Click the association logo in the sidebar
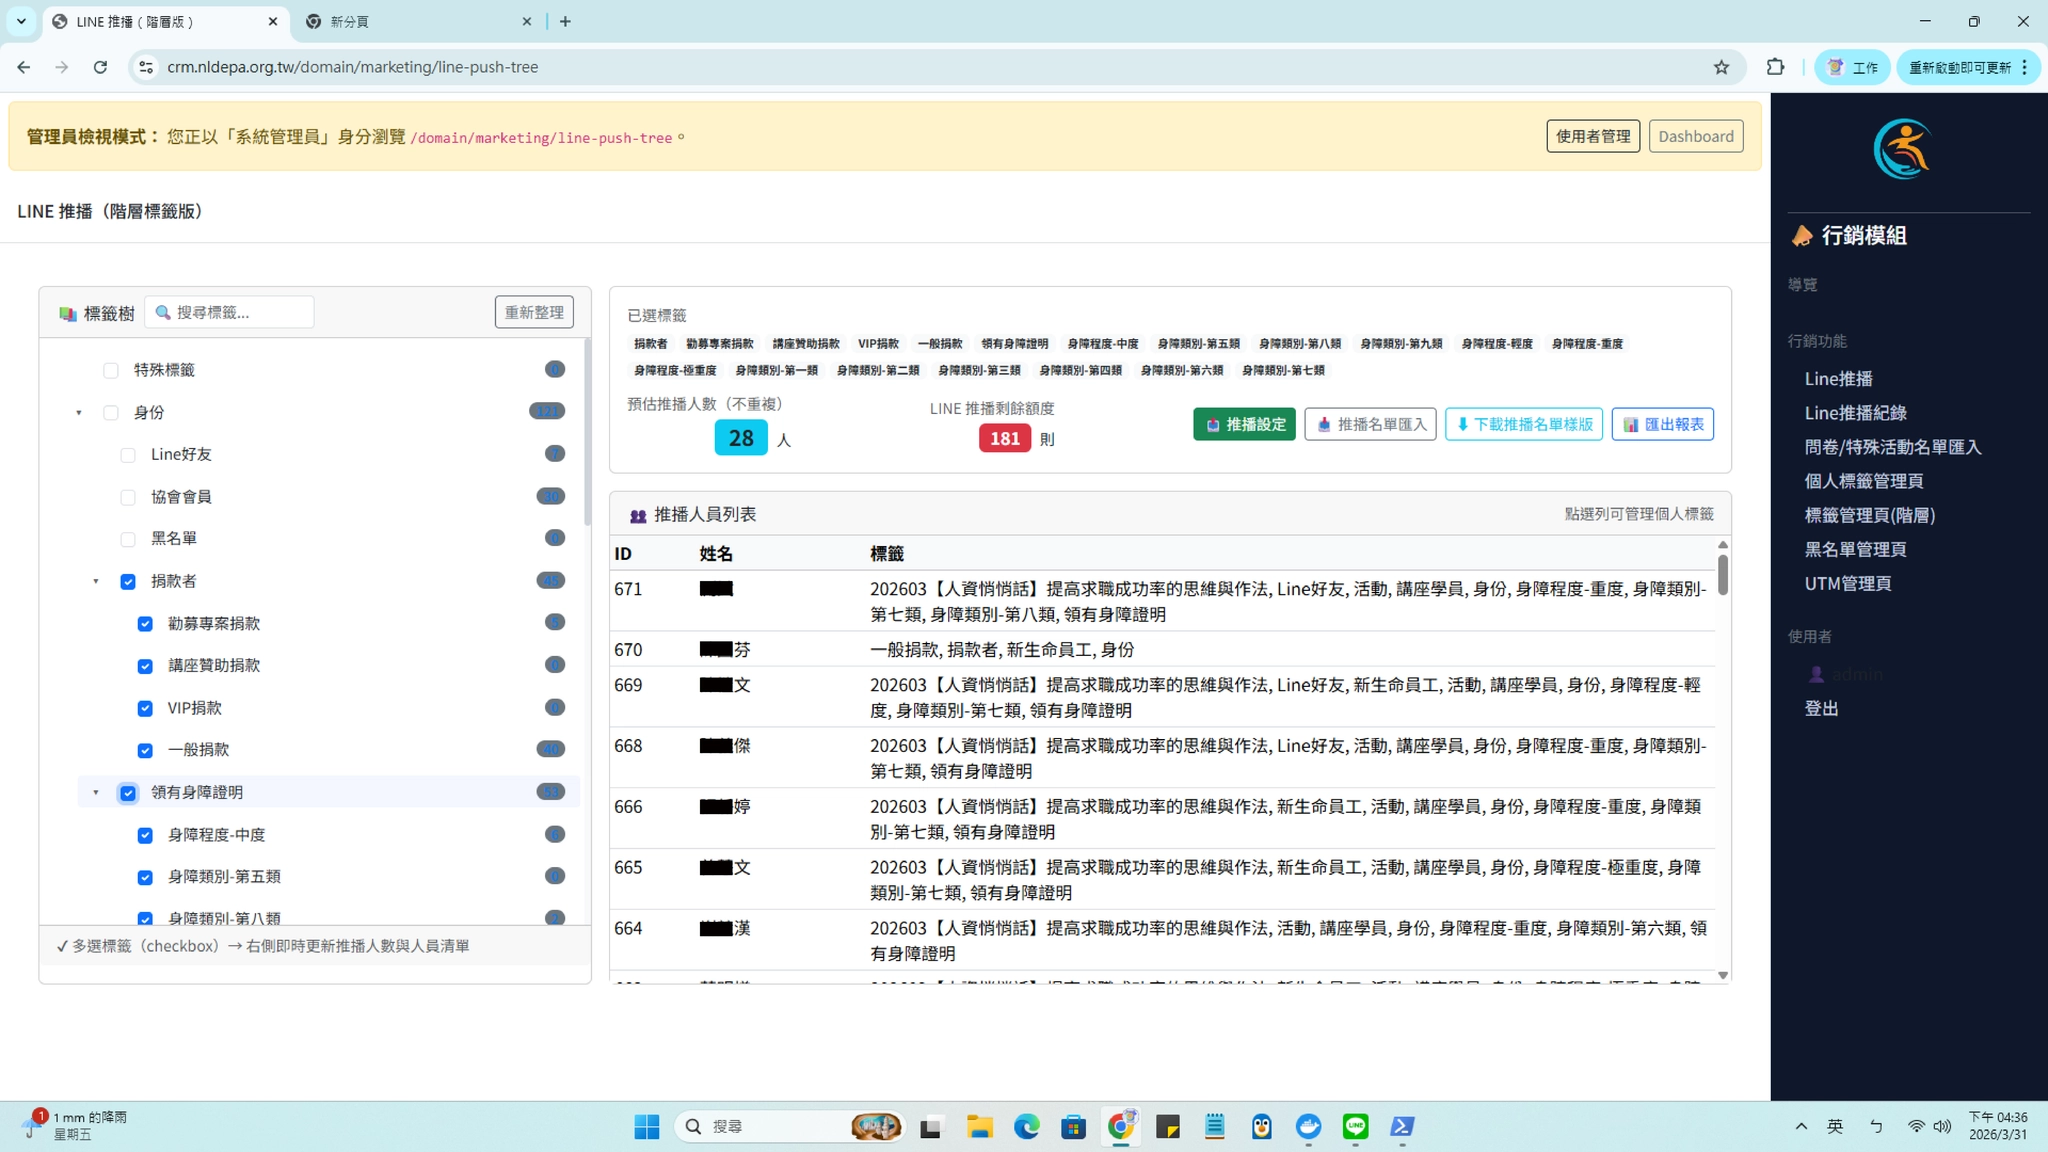The height and width of the screenshot is (1152, 2048). pos(1902,149)
